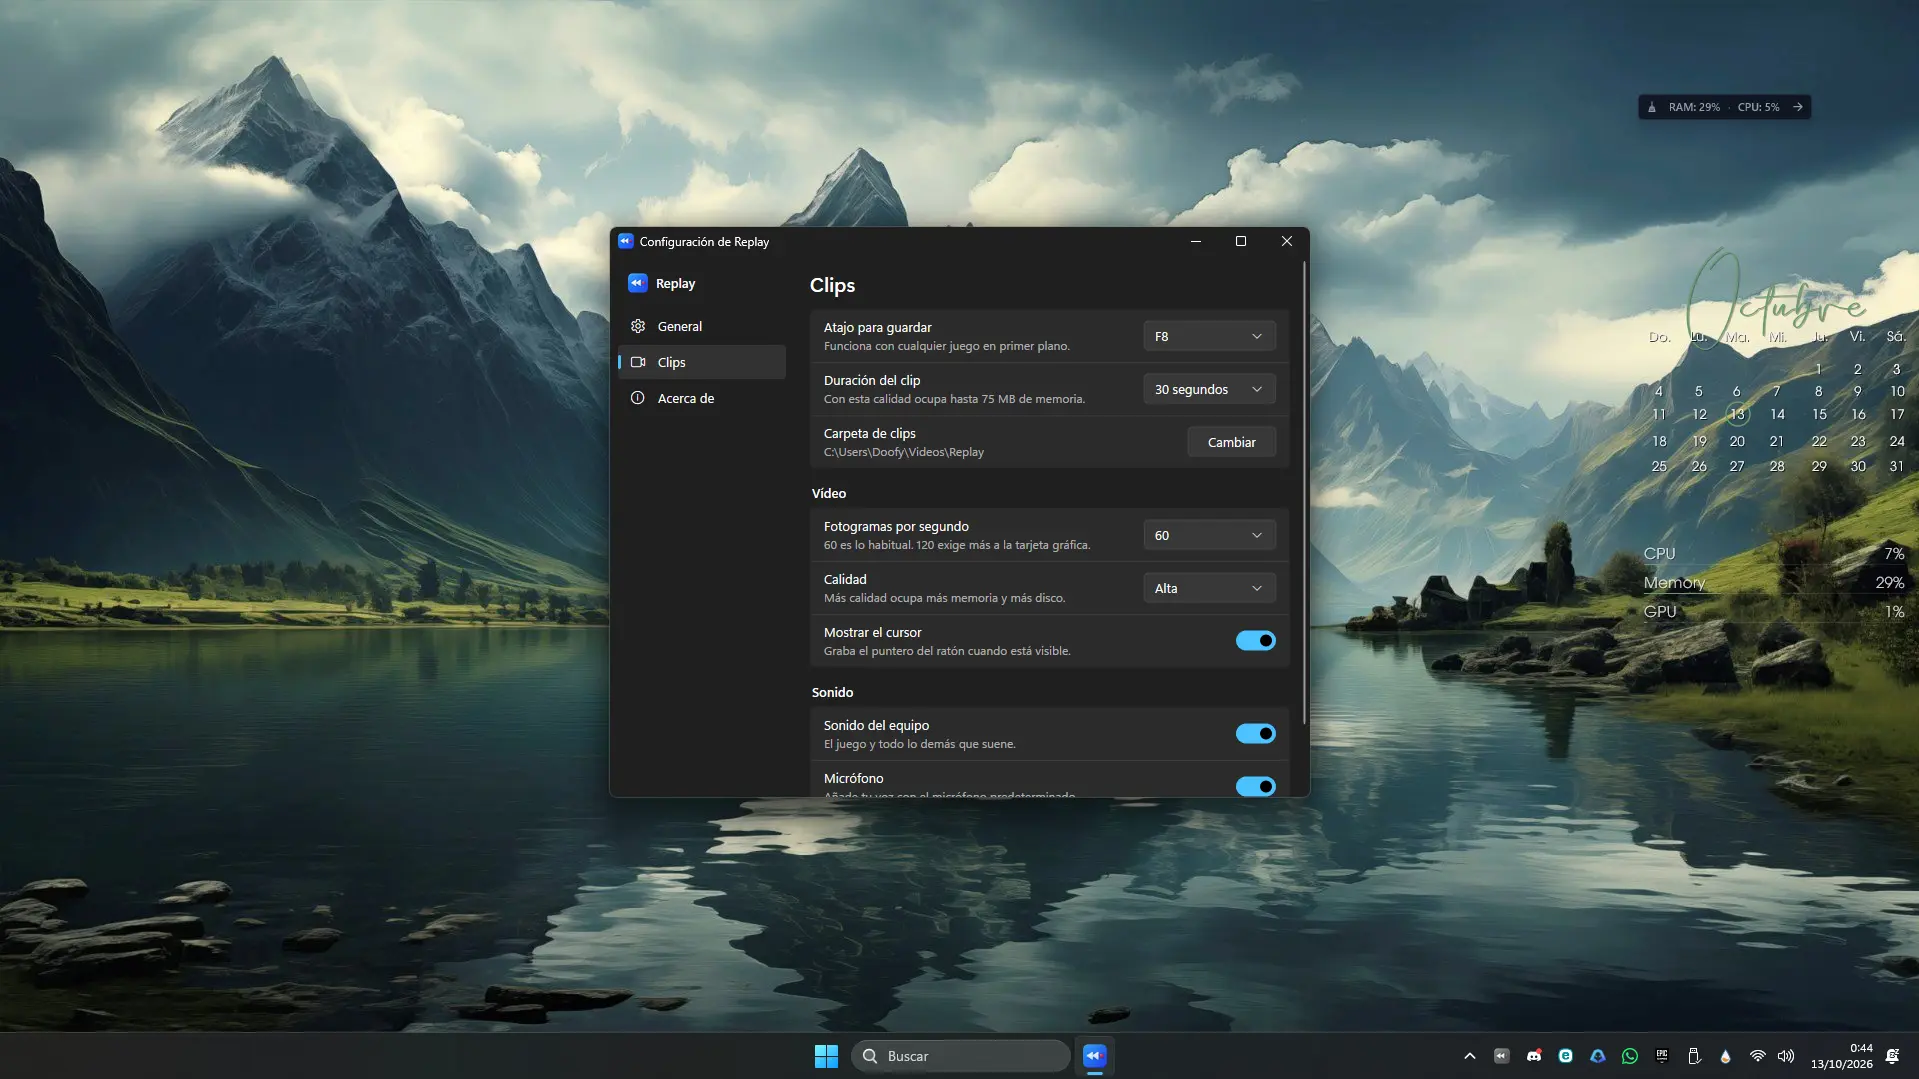Open the notifications bell icon
This screenshot has height=1079, width=1919.
[1892, 1056]
